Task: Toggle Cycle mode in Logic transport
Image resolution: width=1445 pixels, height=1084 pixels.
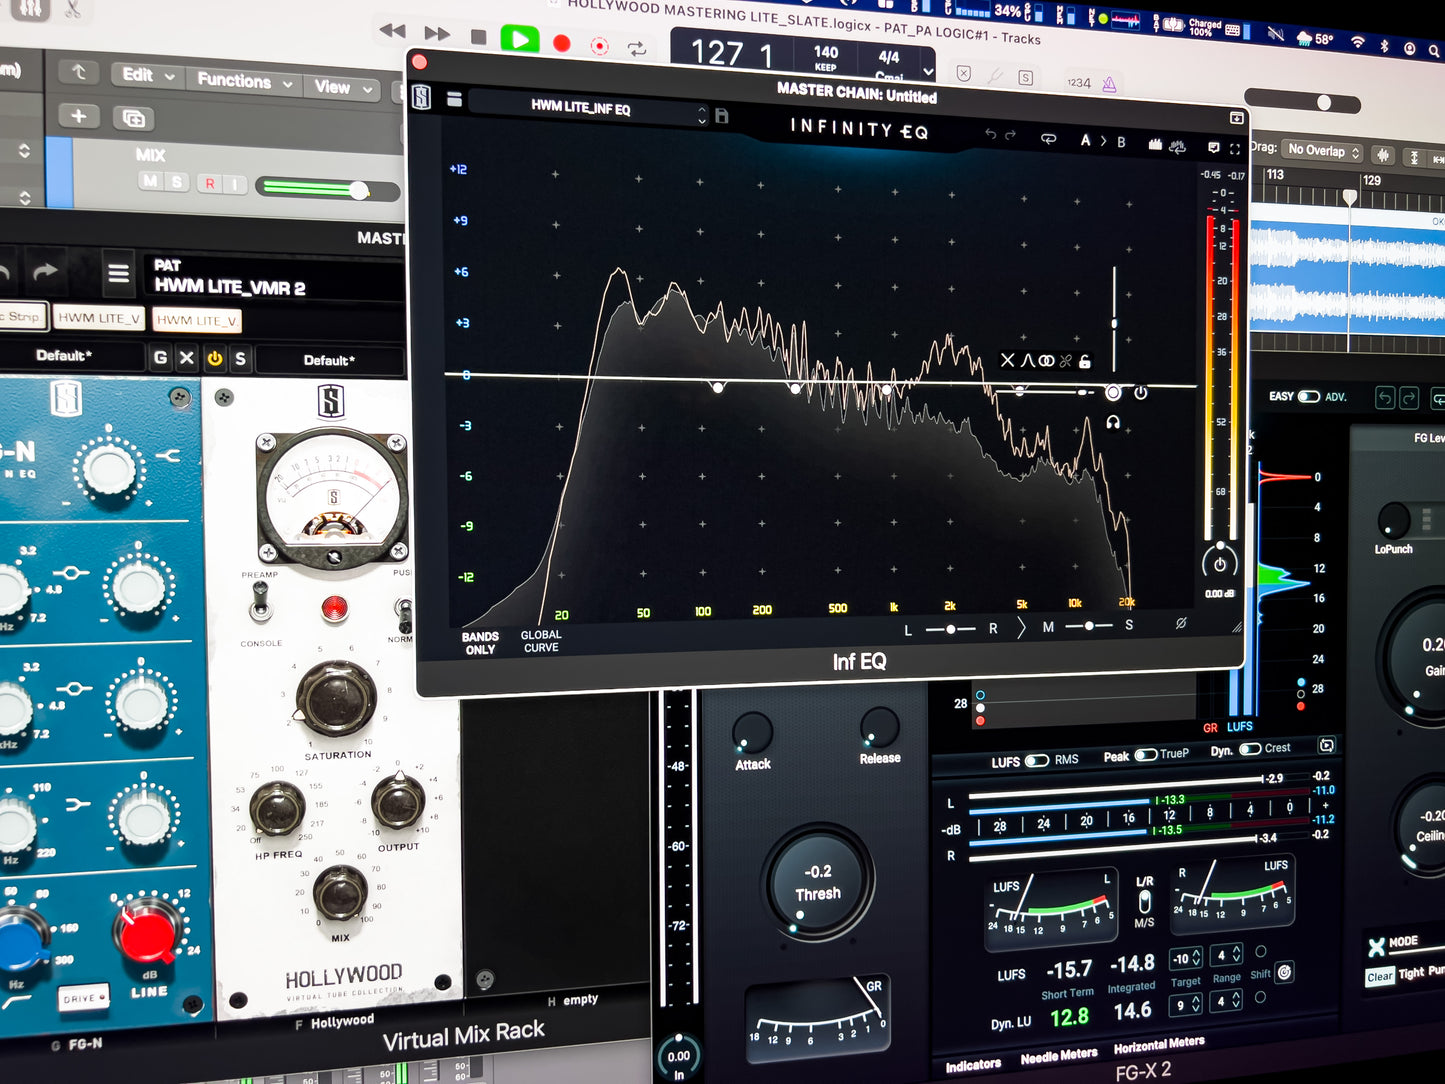Action: tap(636, 48)
